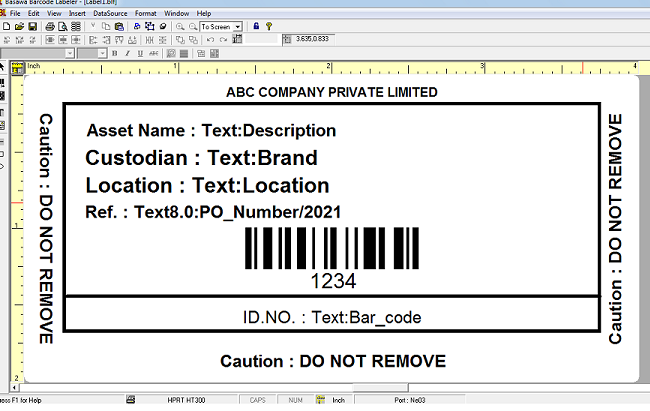Open the DataSource menu

click(x=110, y=13)
